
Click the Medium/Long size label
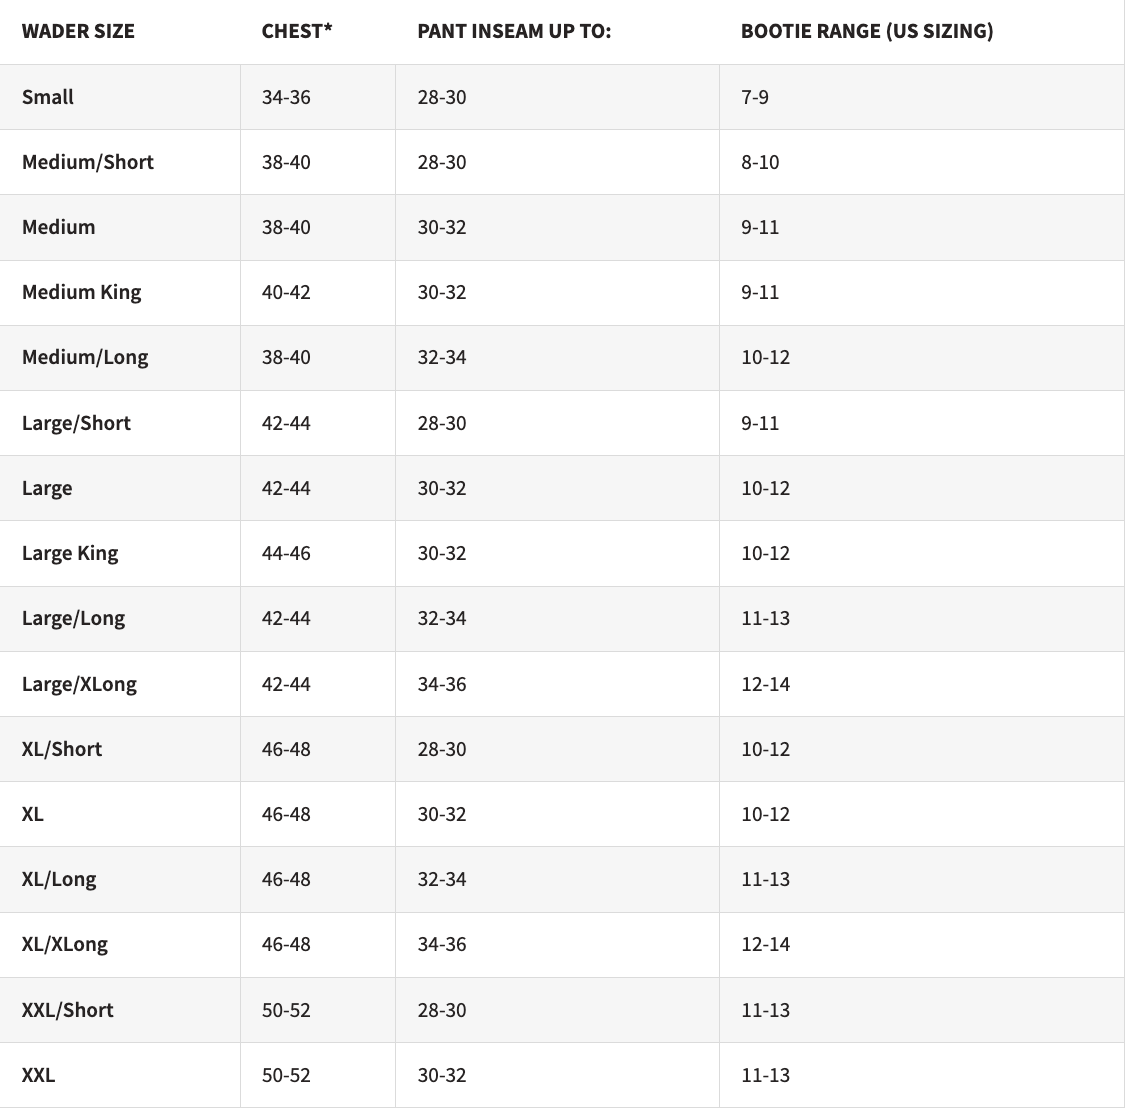coord(85,358)
